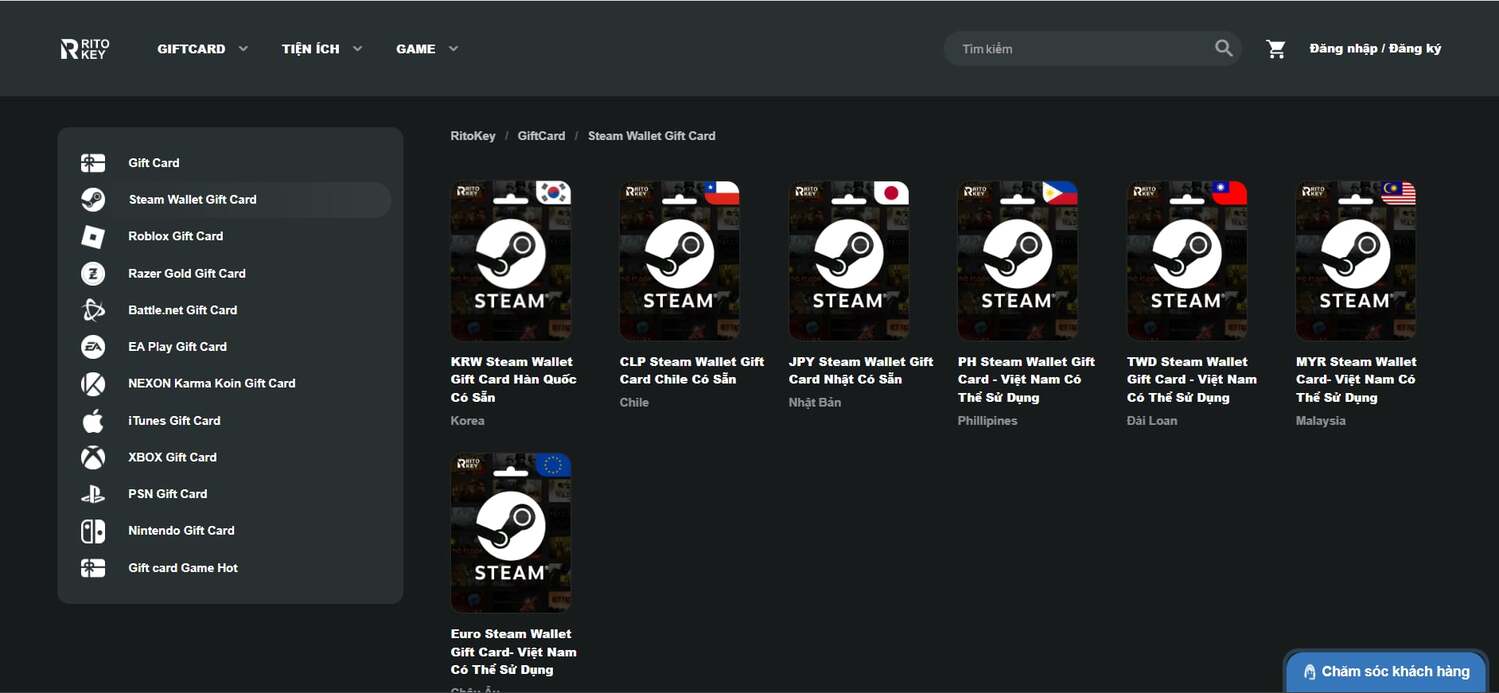This screenshot has width=1499, height=693.
Task: Open the JPY Steam card thumbnail
Action: [848, 261]
